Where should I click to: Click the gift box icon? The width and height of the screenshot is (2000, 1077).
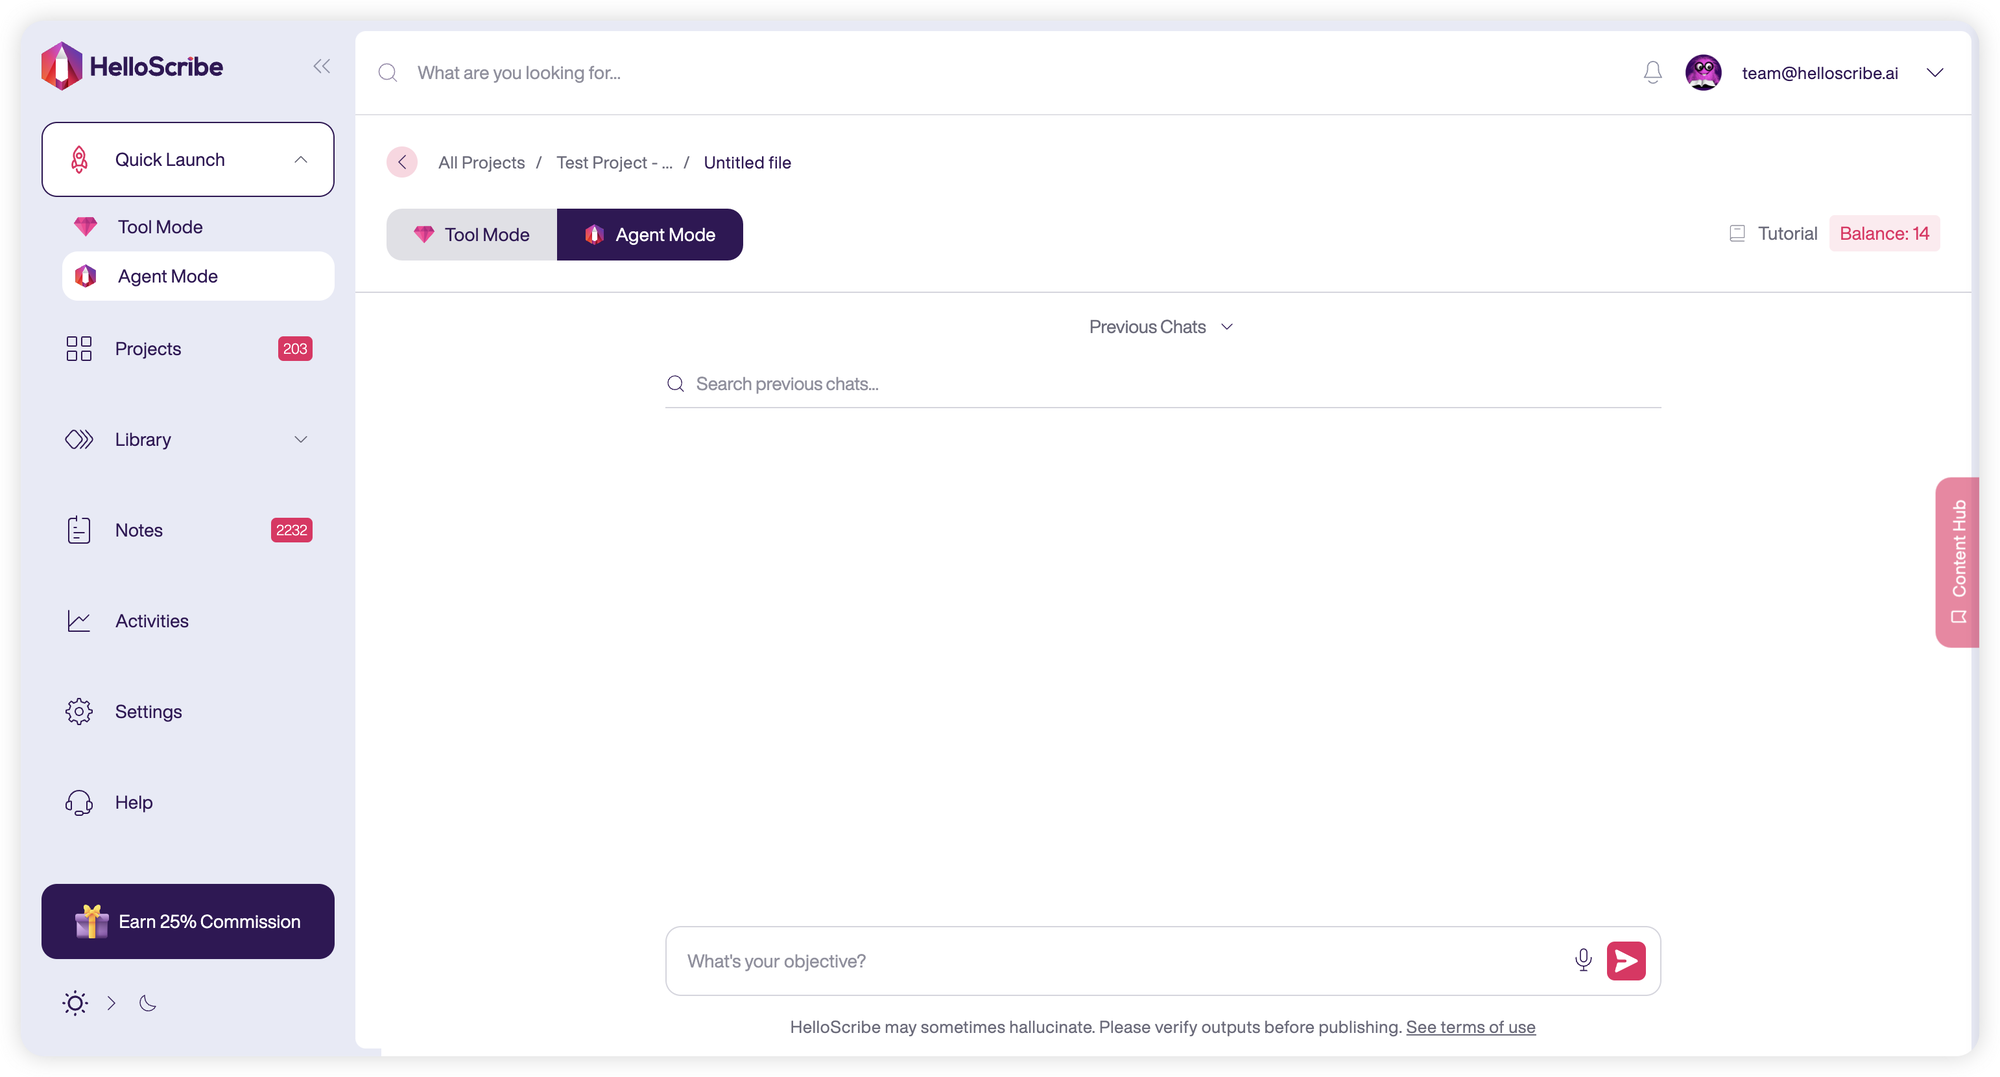(x=91, y=921)
